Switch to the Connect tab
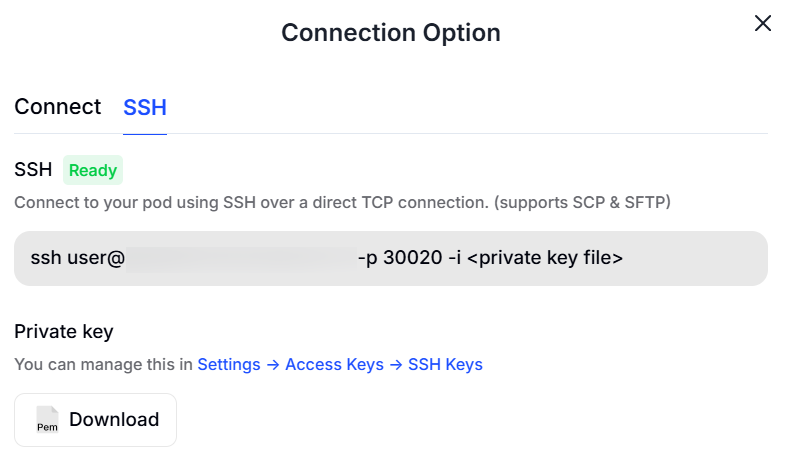 click(x=57, y=107)
